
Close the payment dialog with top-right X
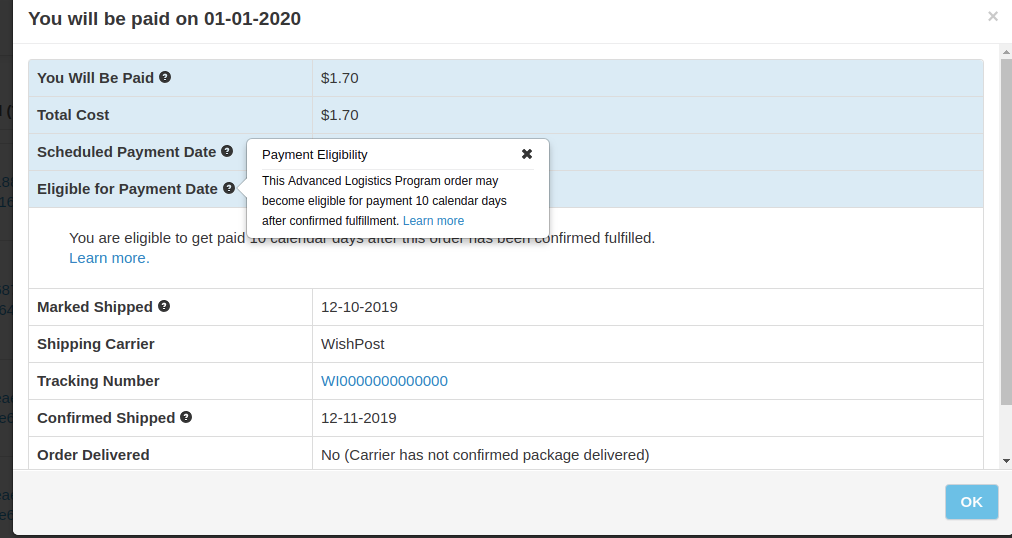pos(992,16)
